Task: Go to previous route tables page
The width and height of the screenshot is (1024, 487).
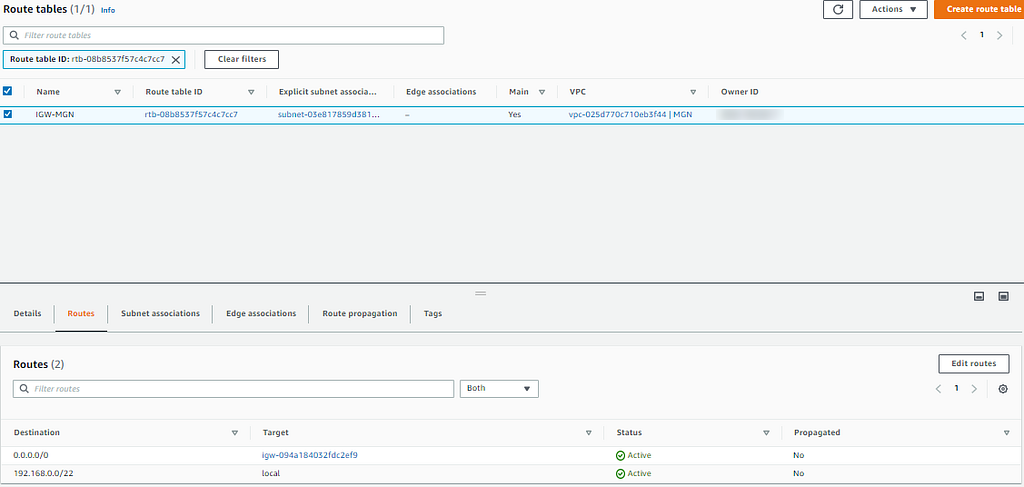Action: 963,35
